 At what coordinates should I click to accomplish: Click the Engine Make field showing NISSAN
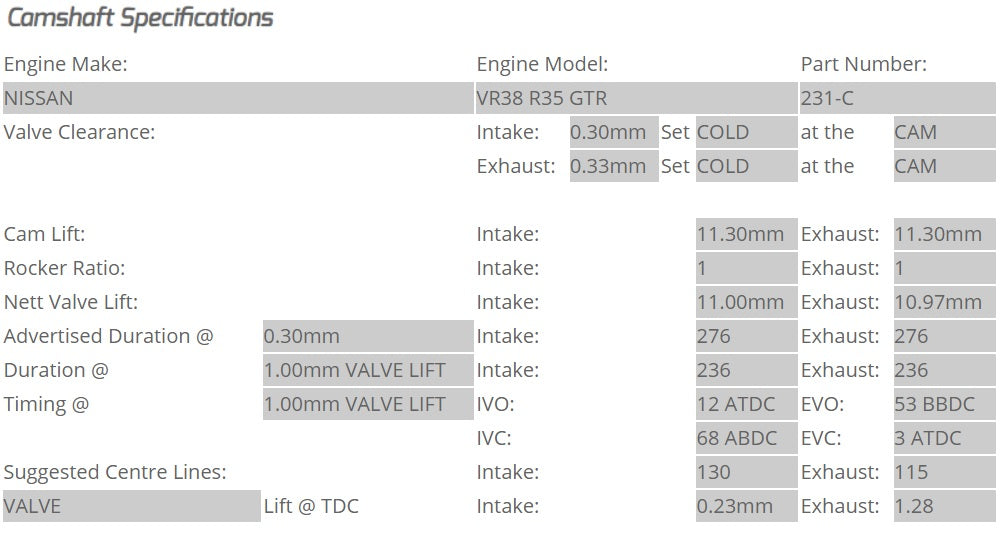(237, 99)
